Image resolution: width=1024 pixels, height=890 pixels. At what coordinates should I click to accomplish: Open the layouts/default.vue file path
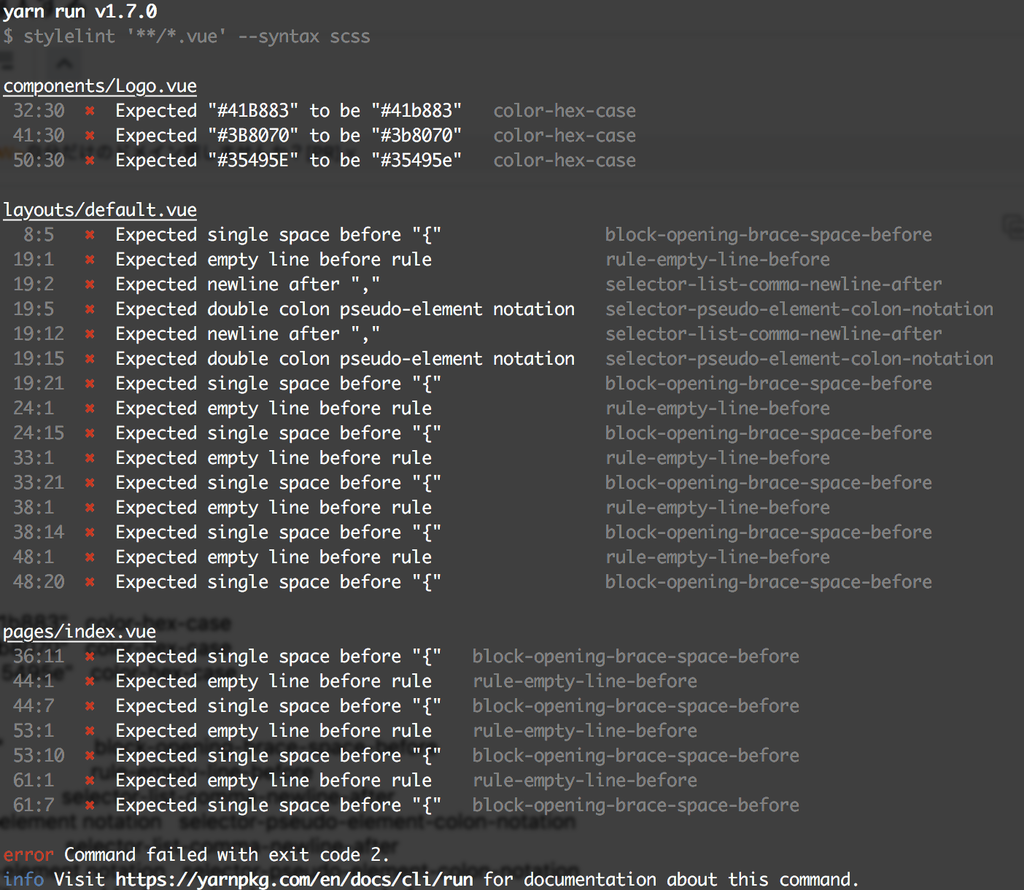pyautogui.click(x=100, y=210)
